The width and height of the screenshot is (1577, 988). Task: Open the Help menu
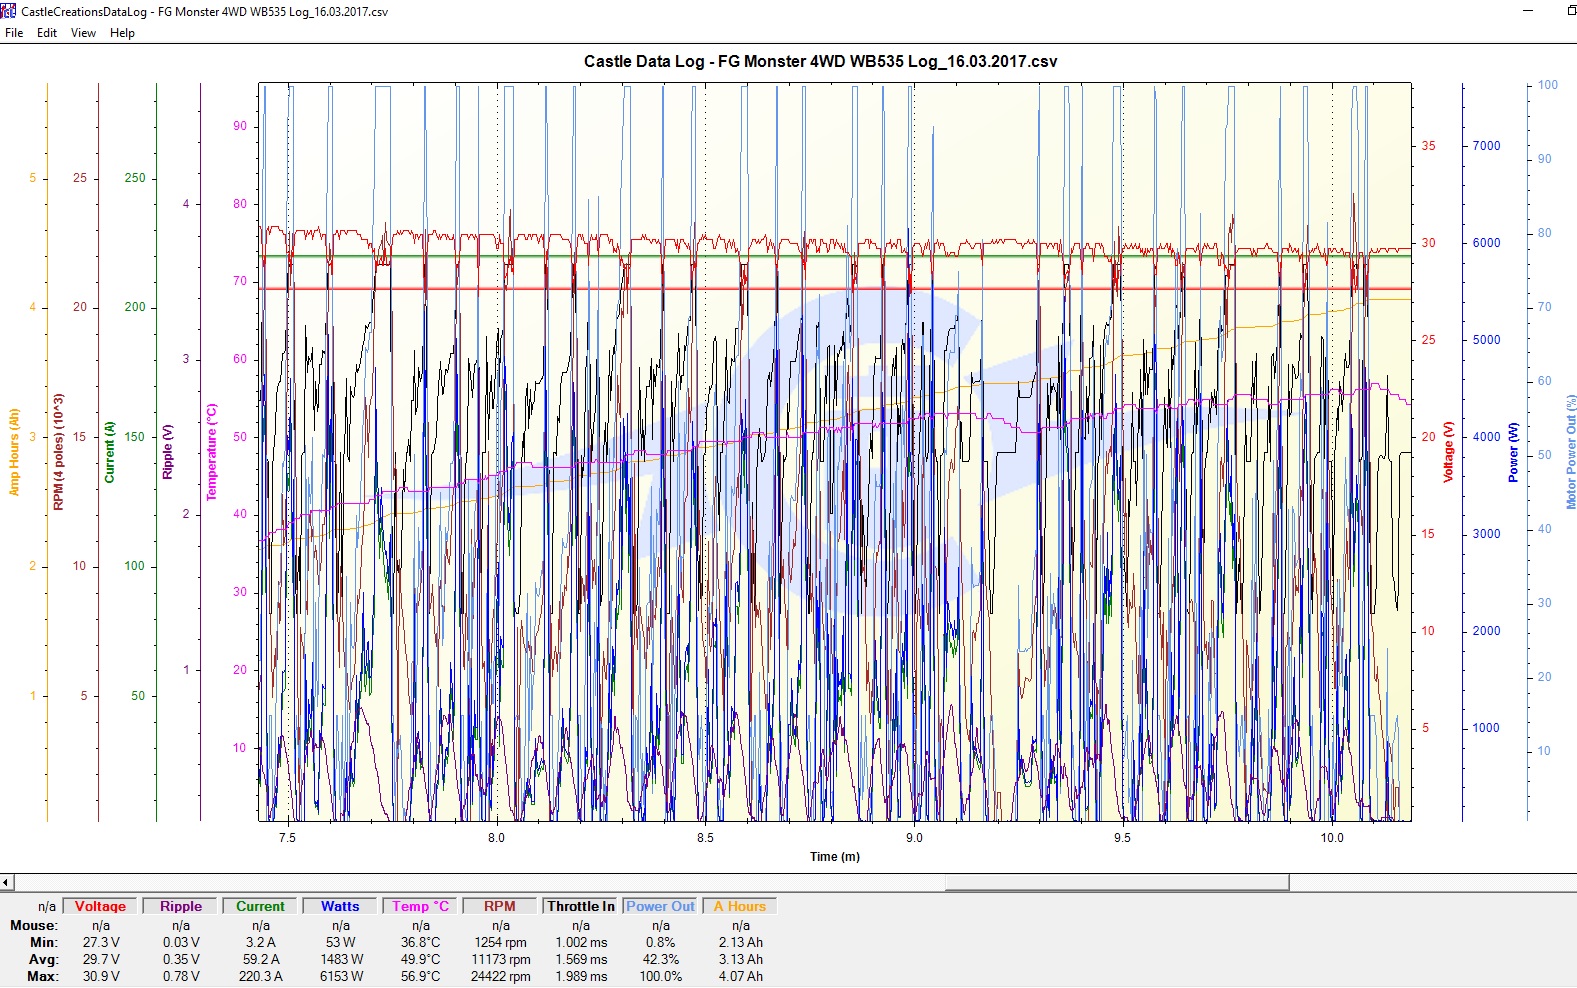[122, 33]
